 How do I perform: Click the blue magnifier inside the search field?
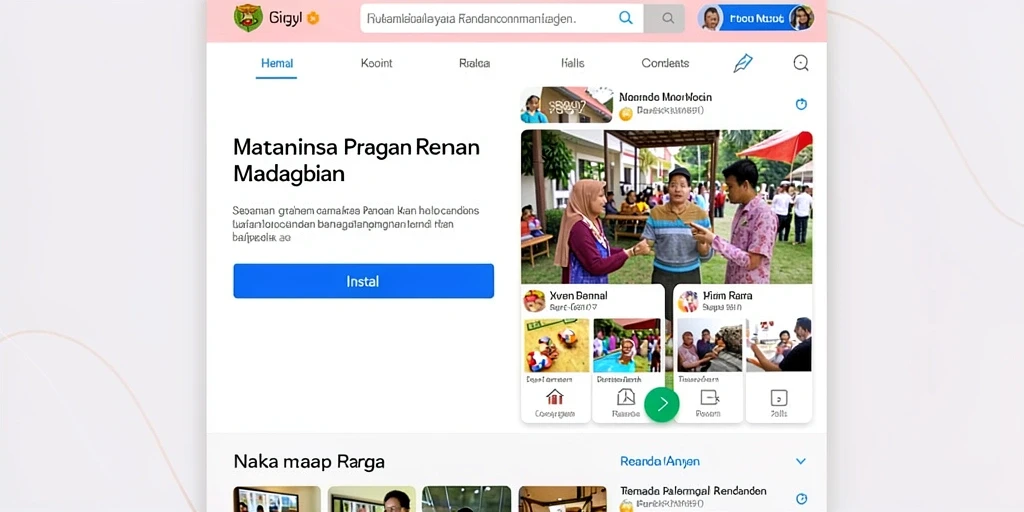[626, 18]
